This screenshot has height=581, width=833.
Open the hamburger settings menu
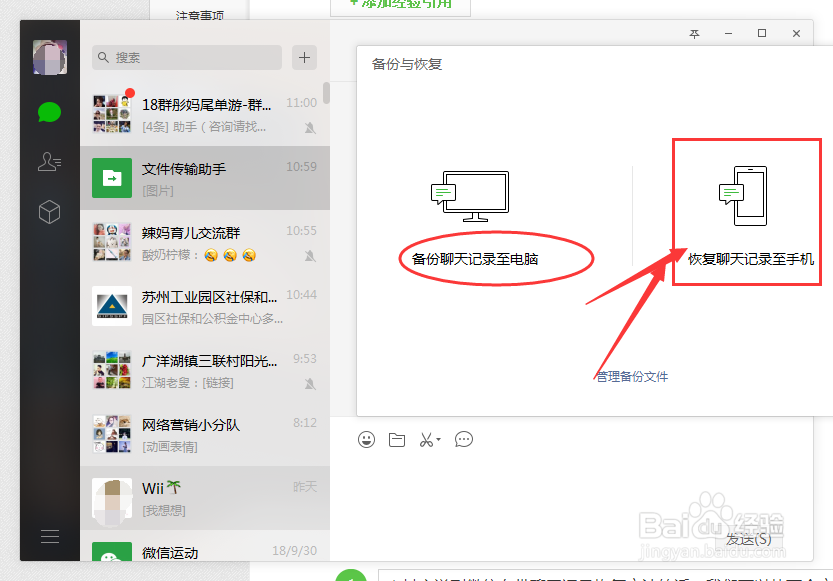click(x=50, y=536)
